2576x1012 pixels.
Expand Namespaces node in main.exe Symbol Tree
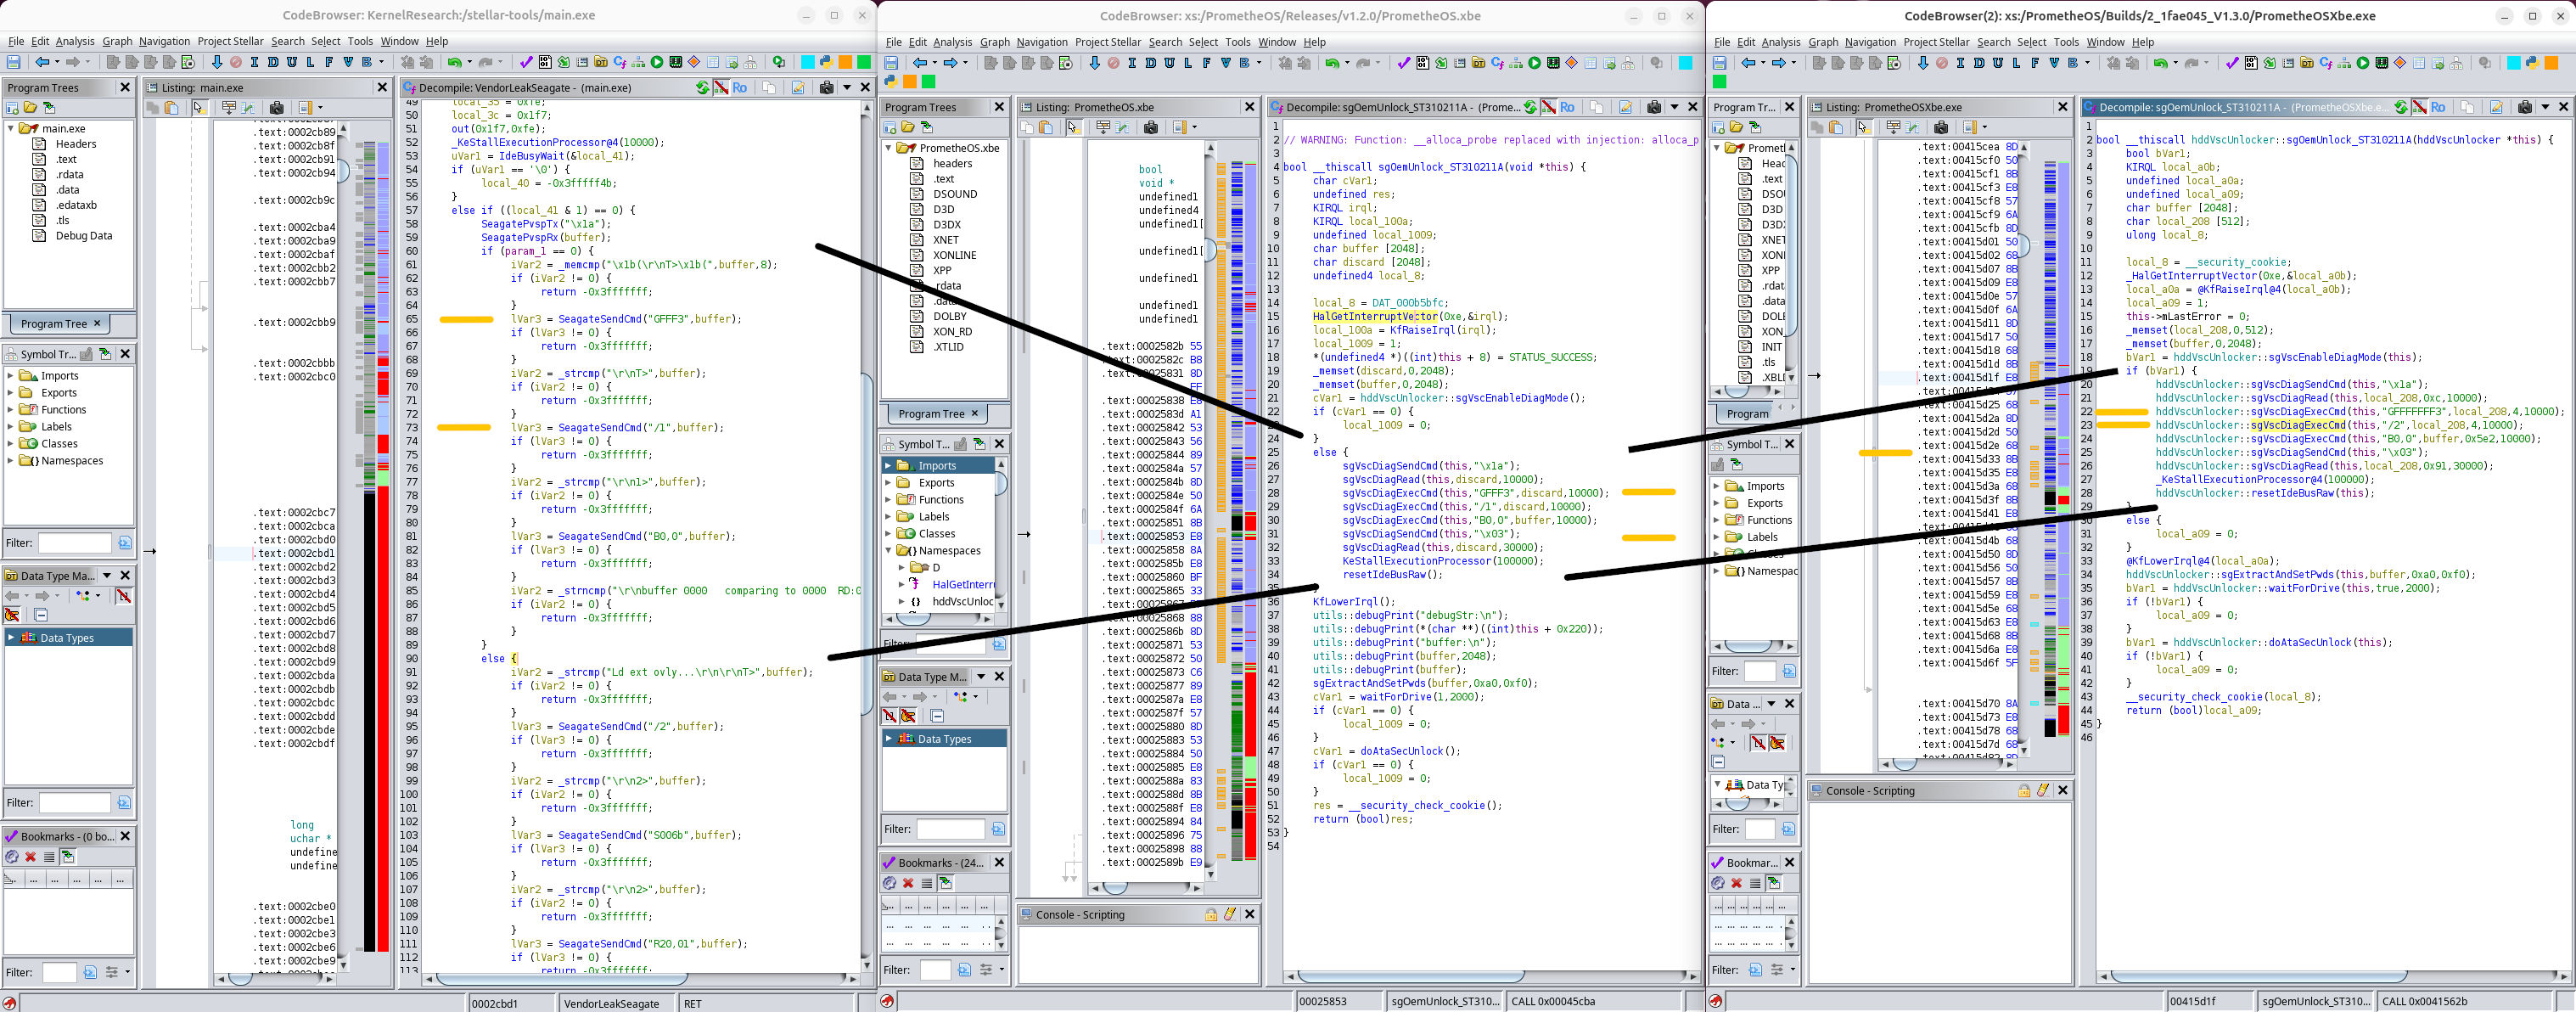(x=11, y=461)
